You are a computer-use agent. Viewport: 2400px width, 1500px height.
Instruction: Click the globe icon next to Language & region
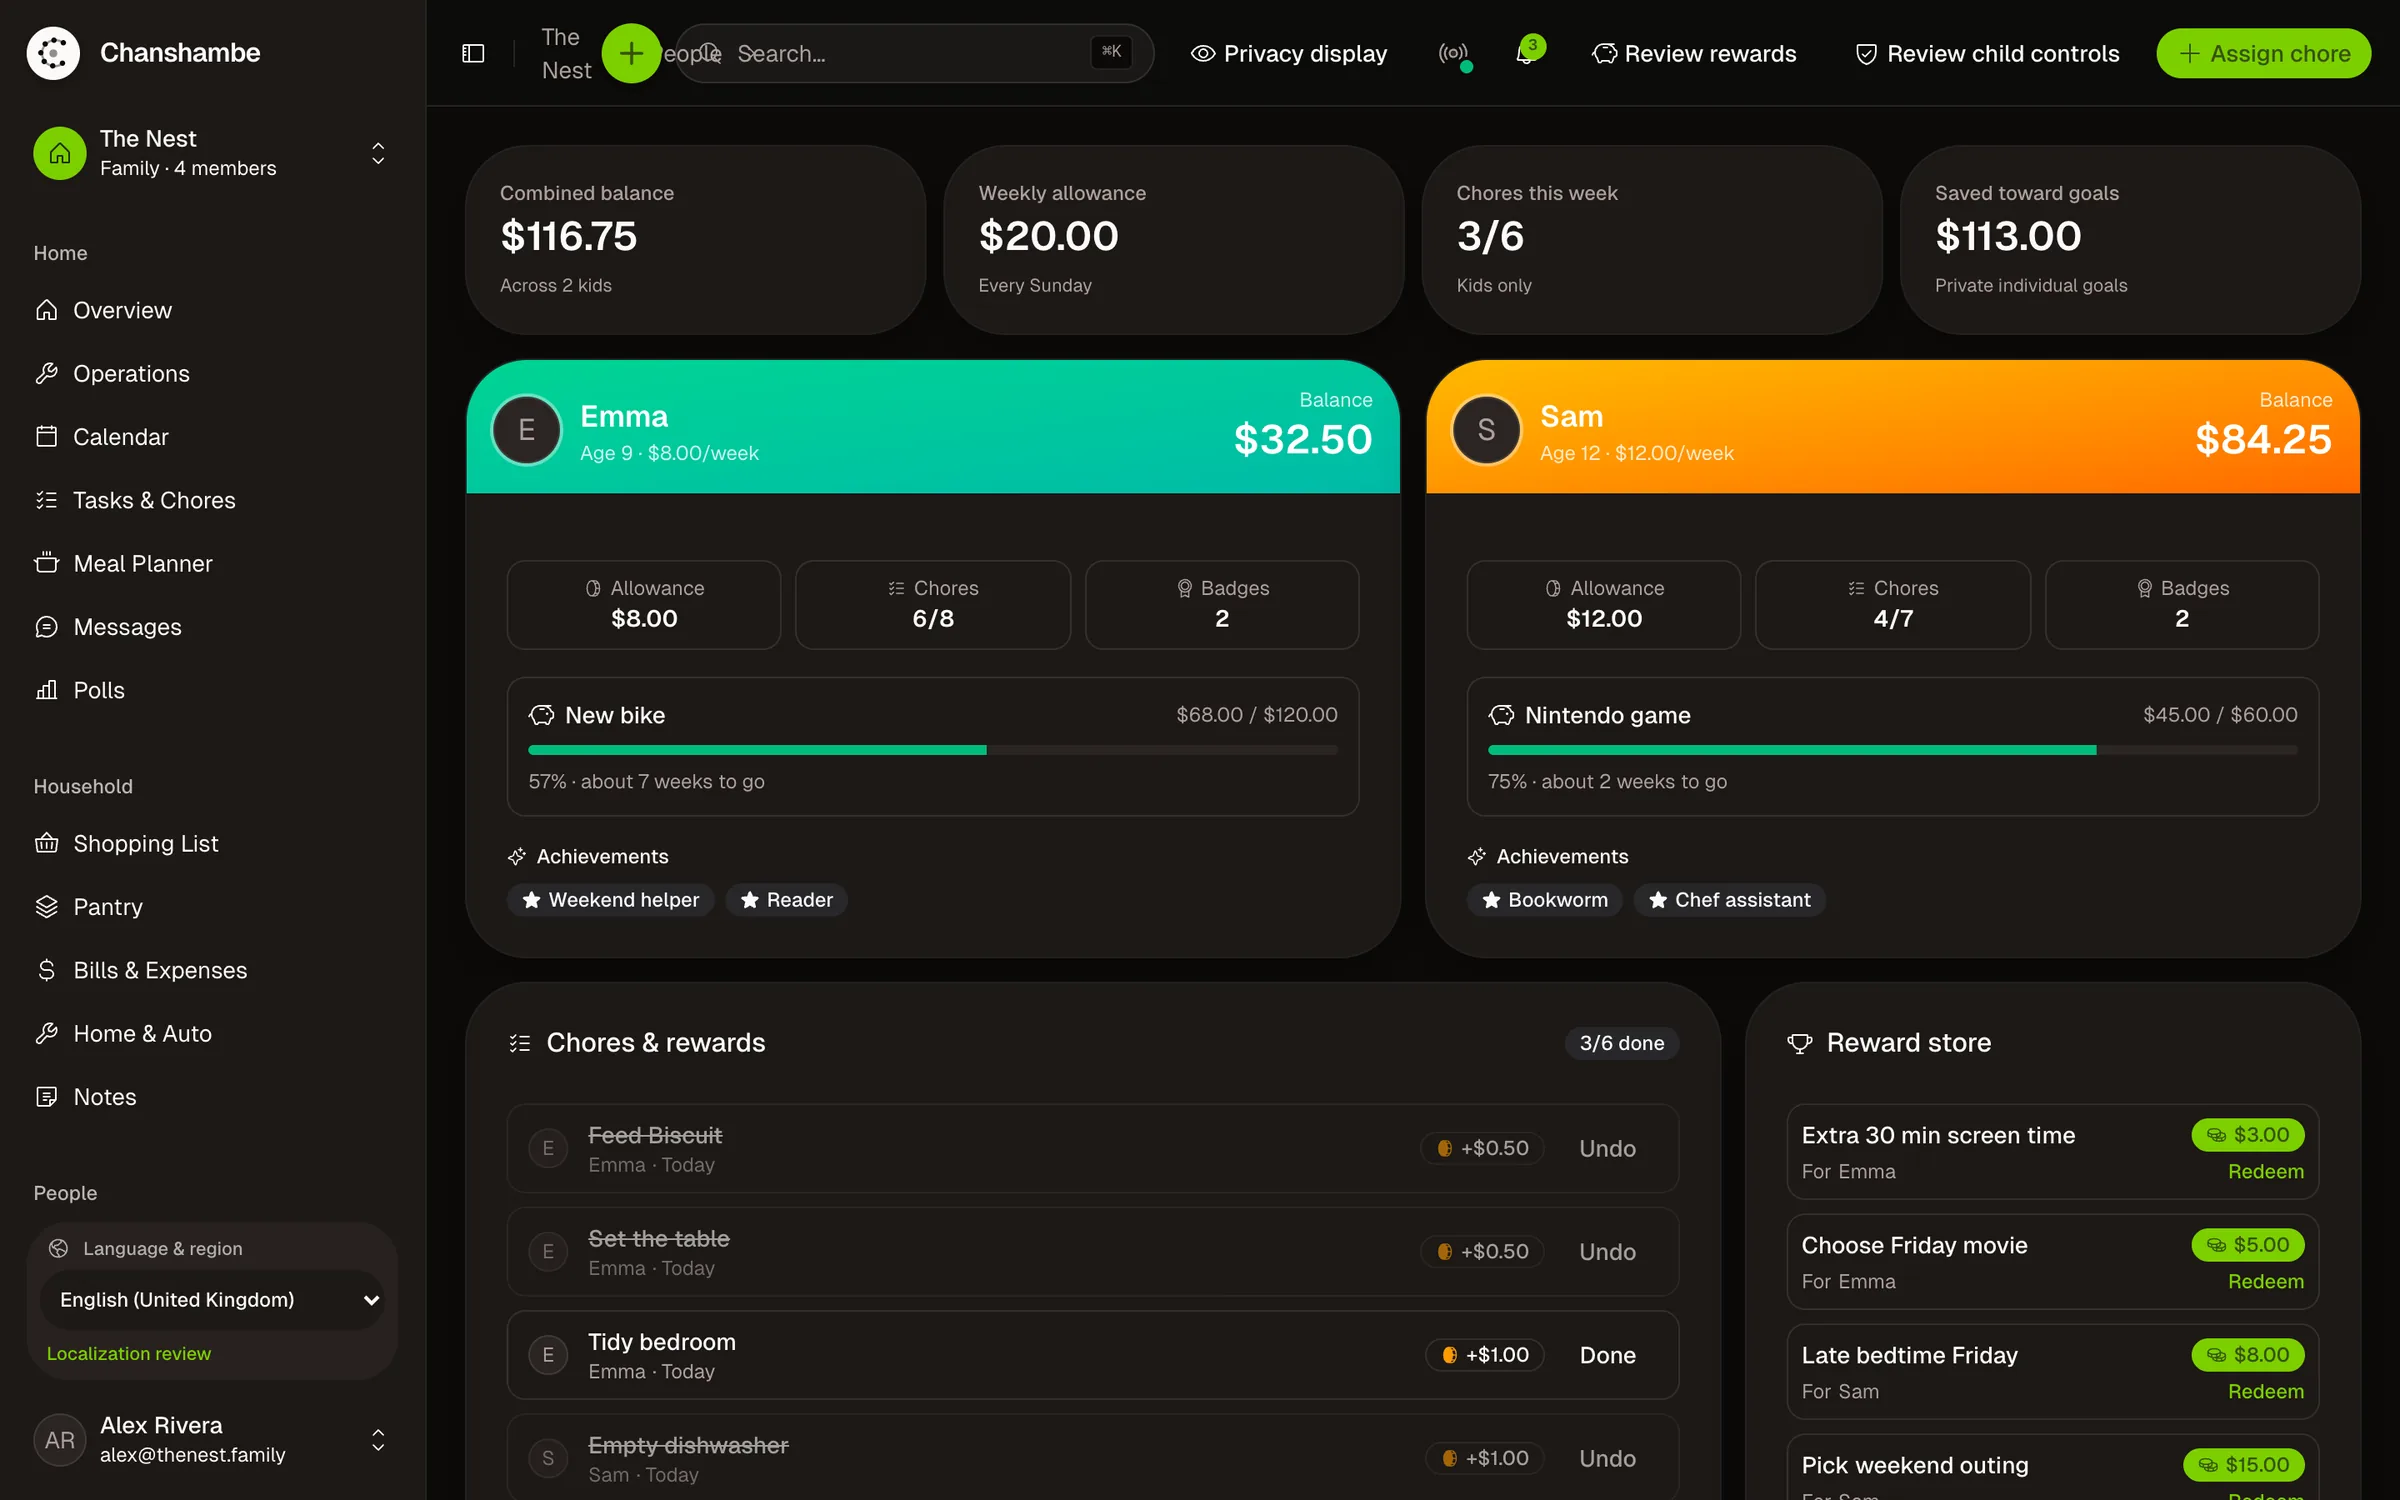tap(59, 1248)
